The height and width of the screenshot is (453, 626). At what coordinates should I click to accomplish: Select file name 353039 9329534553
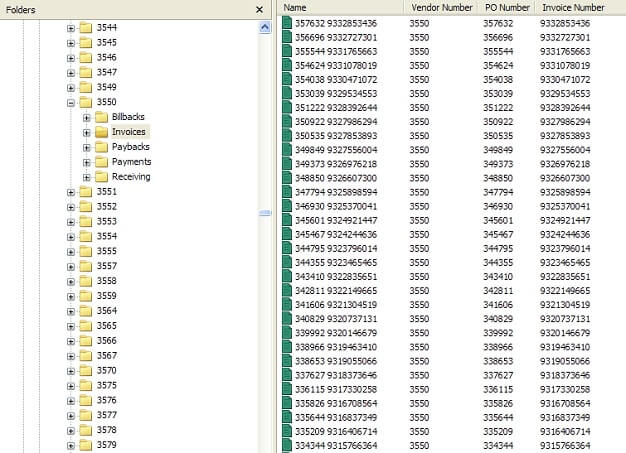tap(336, 93)
